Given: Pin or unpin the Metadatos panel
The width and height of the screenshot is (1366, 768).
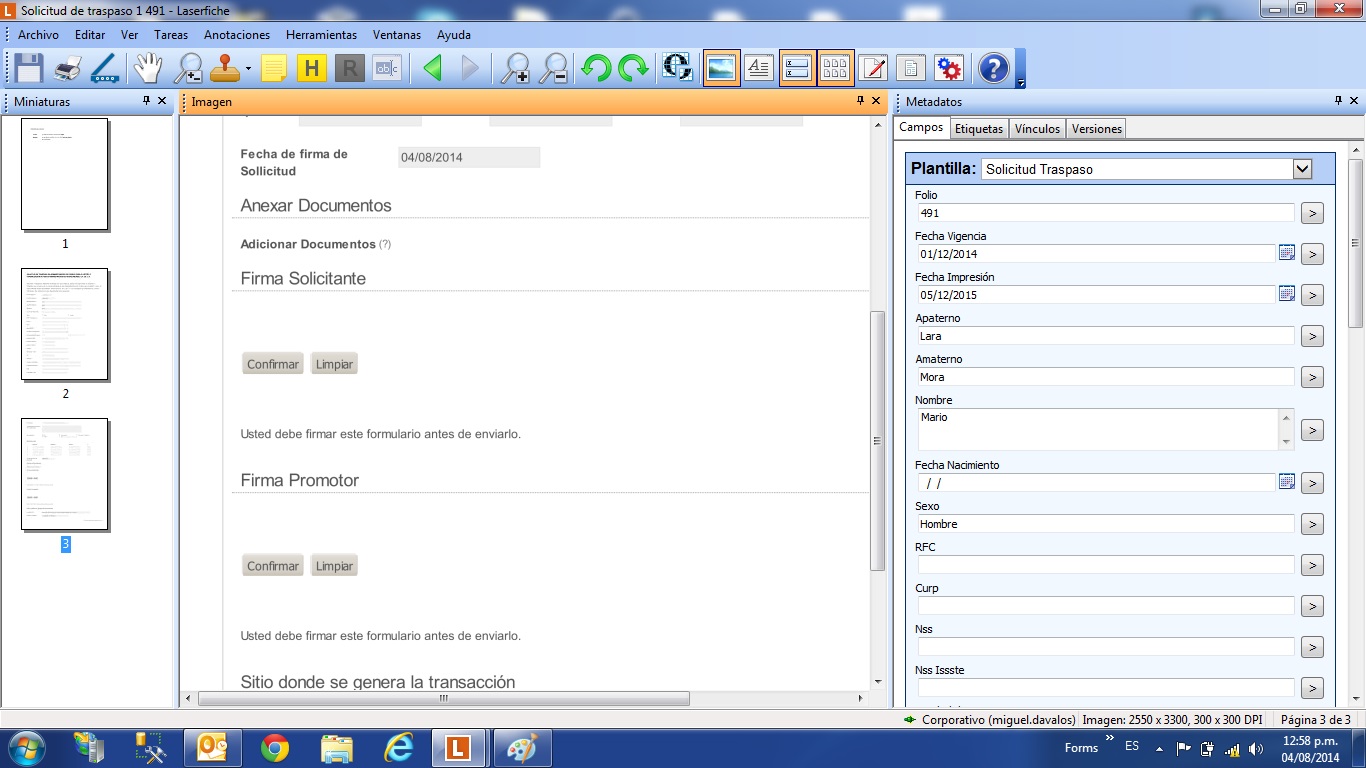Looking at the screenshot, I should point(1338,101).
